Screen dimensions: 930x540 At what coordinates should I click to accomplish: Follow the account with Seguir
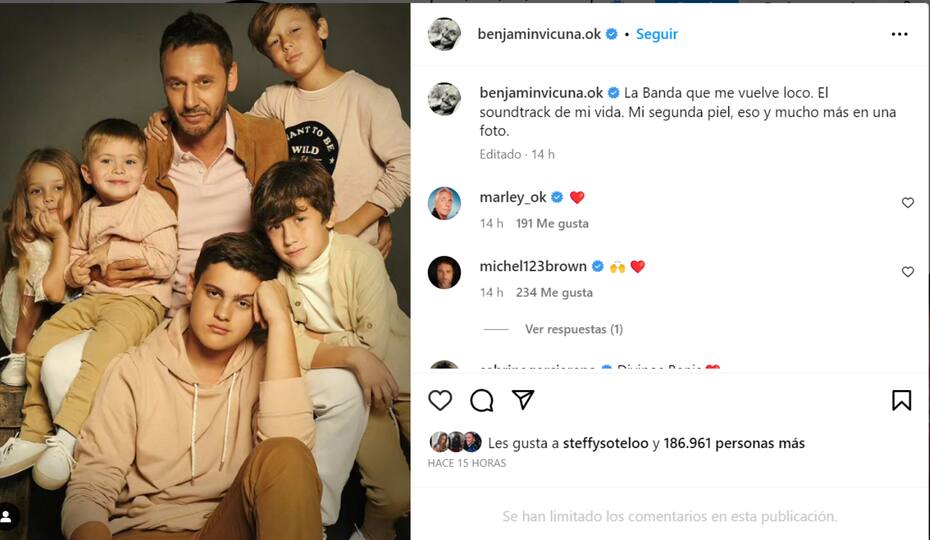pyautogui.click(x=657, y=34)
